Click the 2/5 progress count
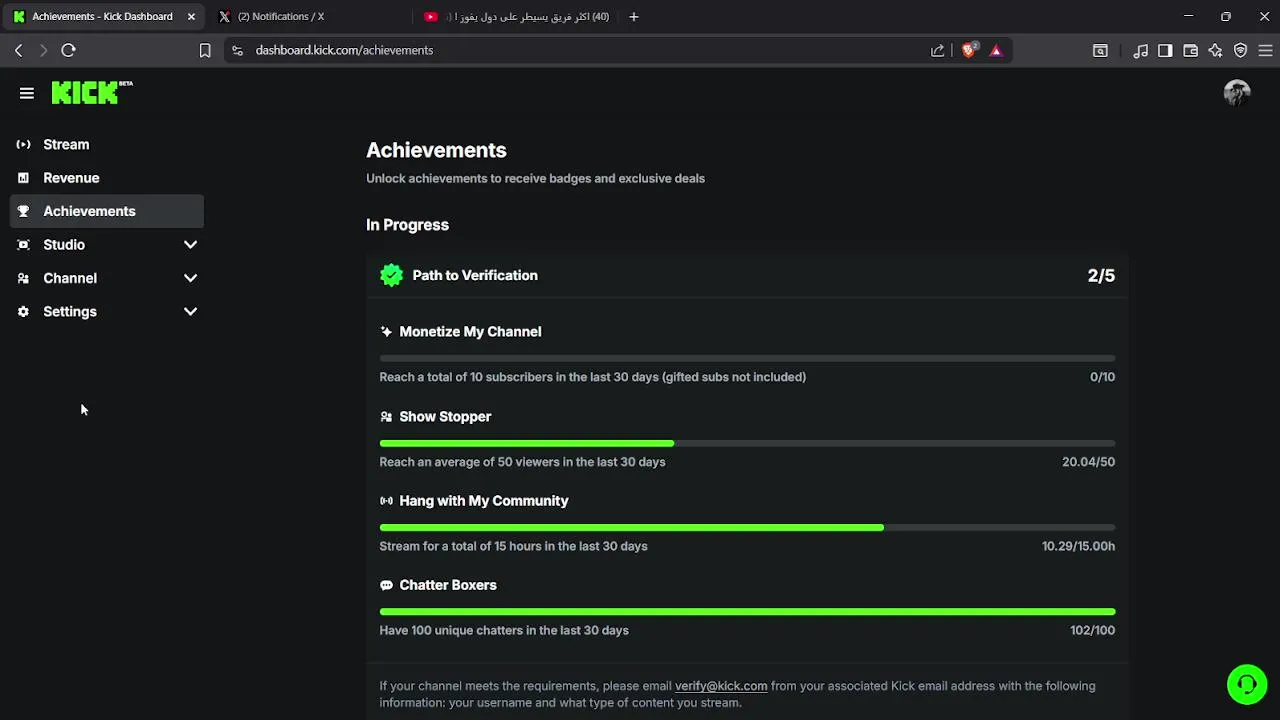This screenshot has width=1280, height=720. point(1101,275)
